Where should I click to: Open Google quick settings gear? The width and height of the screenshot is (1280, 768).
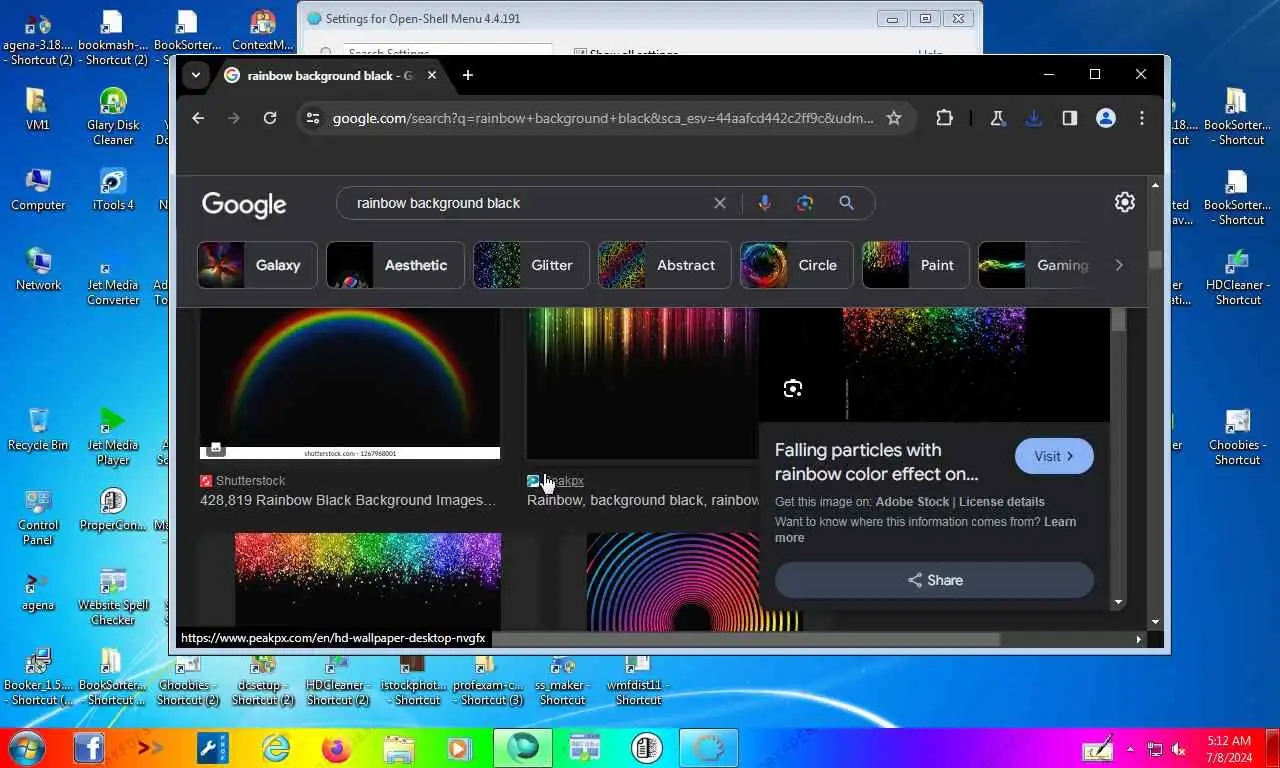click(1125, 202)
